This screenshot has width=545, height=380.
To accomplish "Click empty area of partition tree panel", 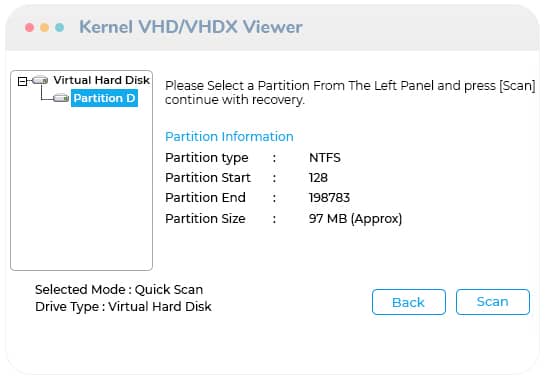I will tap(81, 188).
